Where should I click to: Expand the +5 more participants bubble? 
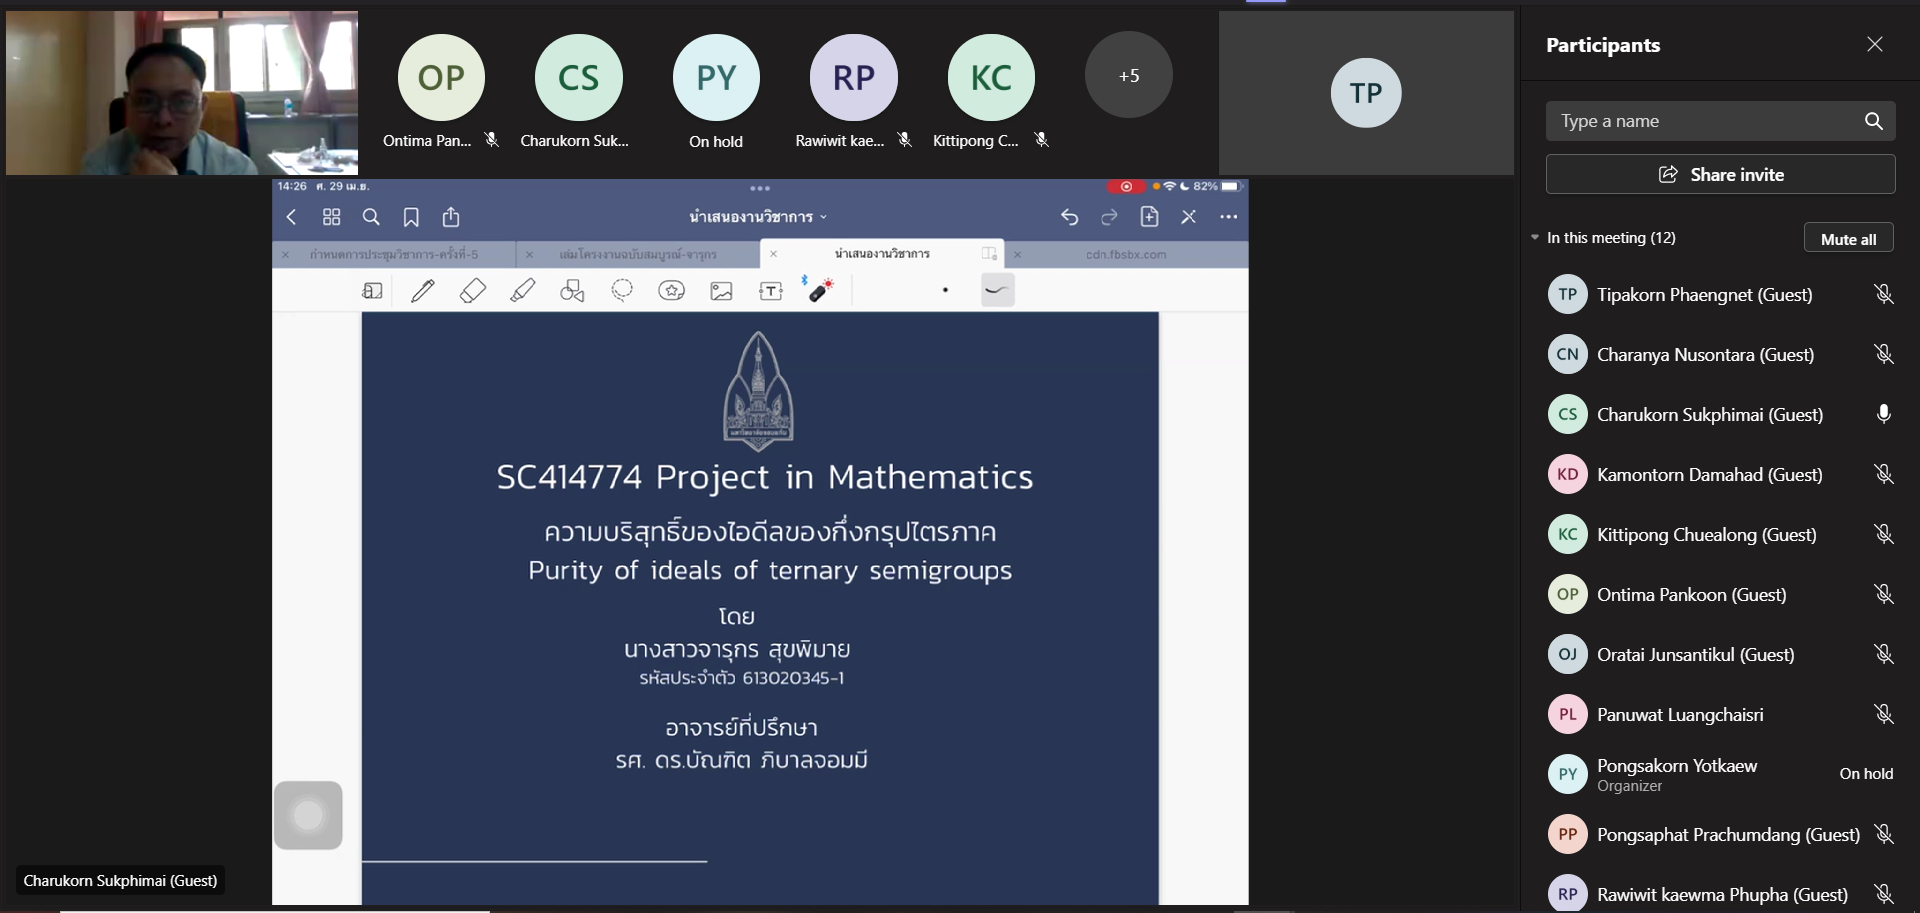tap(1128, 76)
